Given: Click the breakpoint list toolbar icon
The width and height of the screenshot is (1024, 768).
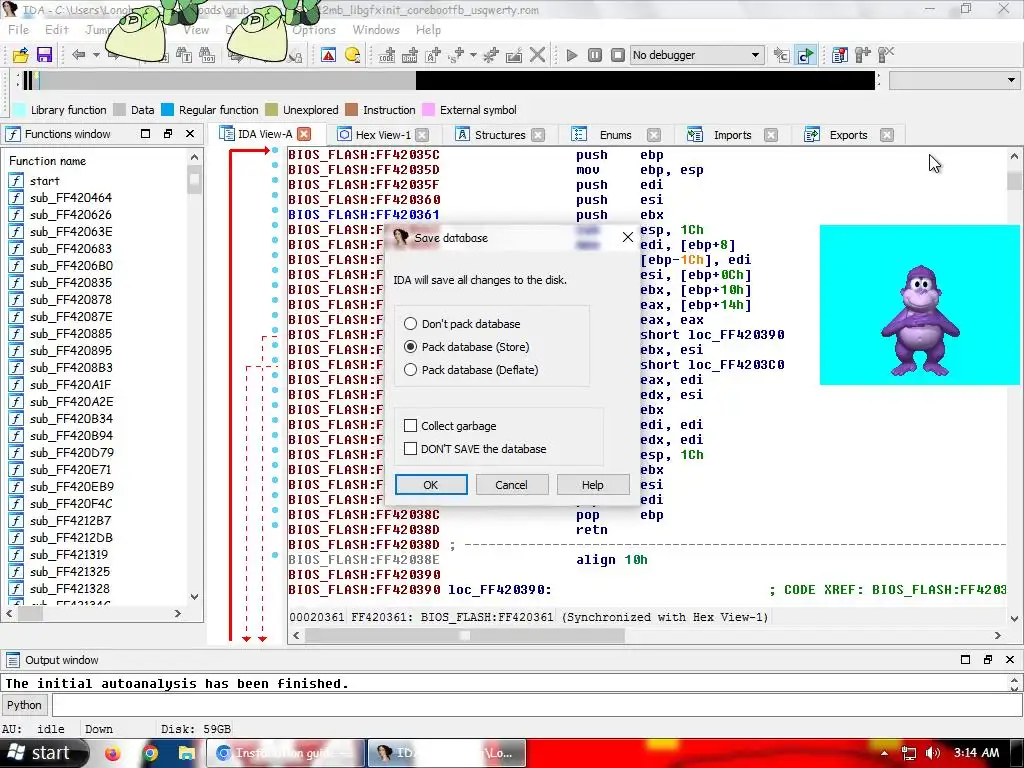Looking at the screenshot, I should pos(840,56).
